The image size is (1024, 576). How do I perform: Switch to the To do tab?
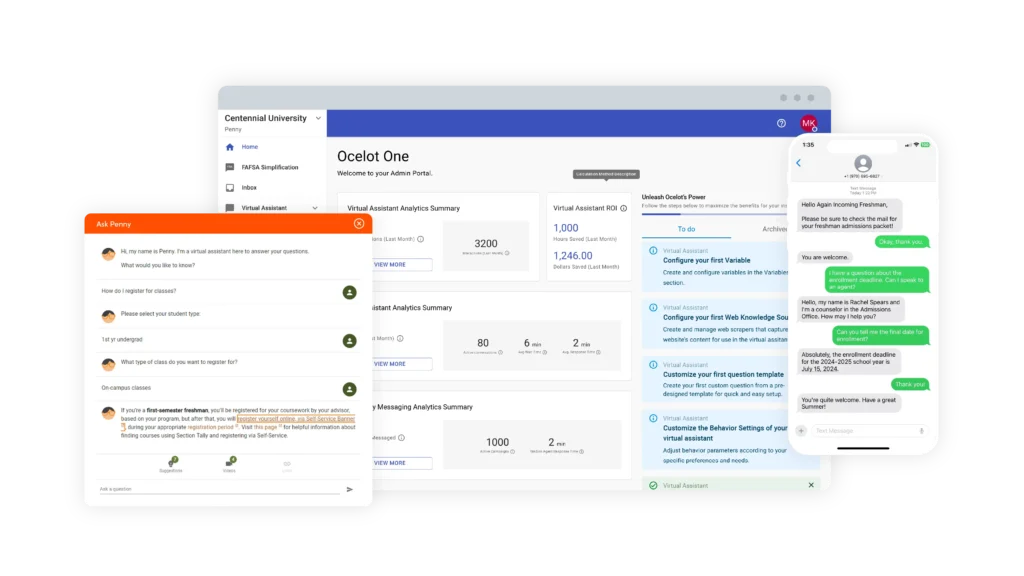[x=686, y=229]
